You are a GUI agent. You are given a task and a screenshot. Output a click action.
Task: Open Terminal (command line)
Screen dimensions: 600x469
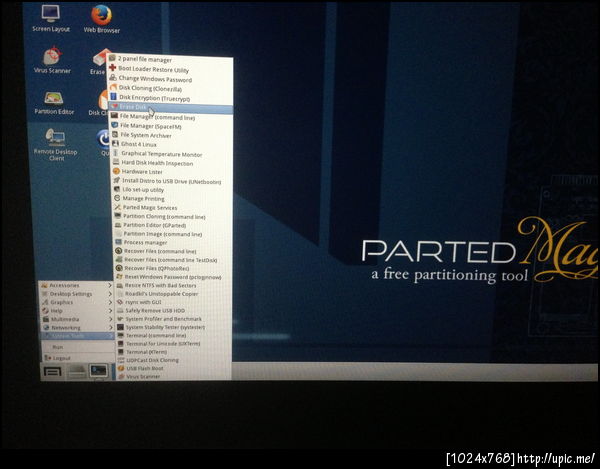173,335
